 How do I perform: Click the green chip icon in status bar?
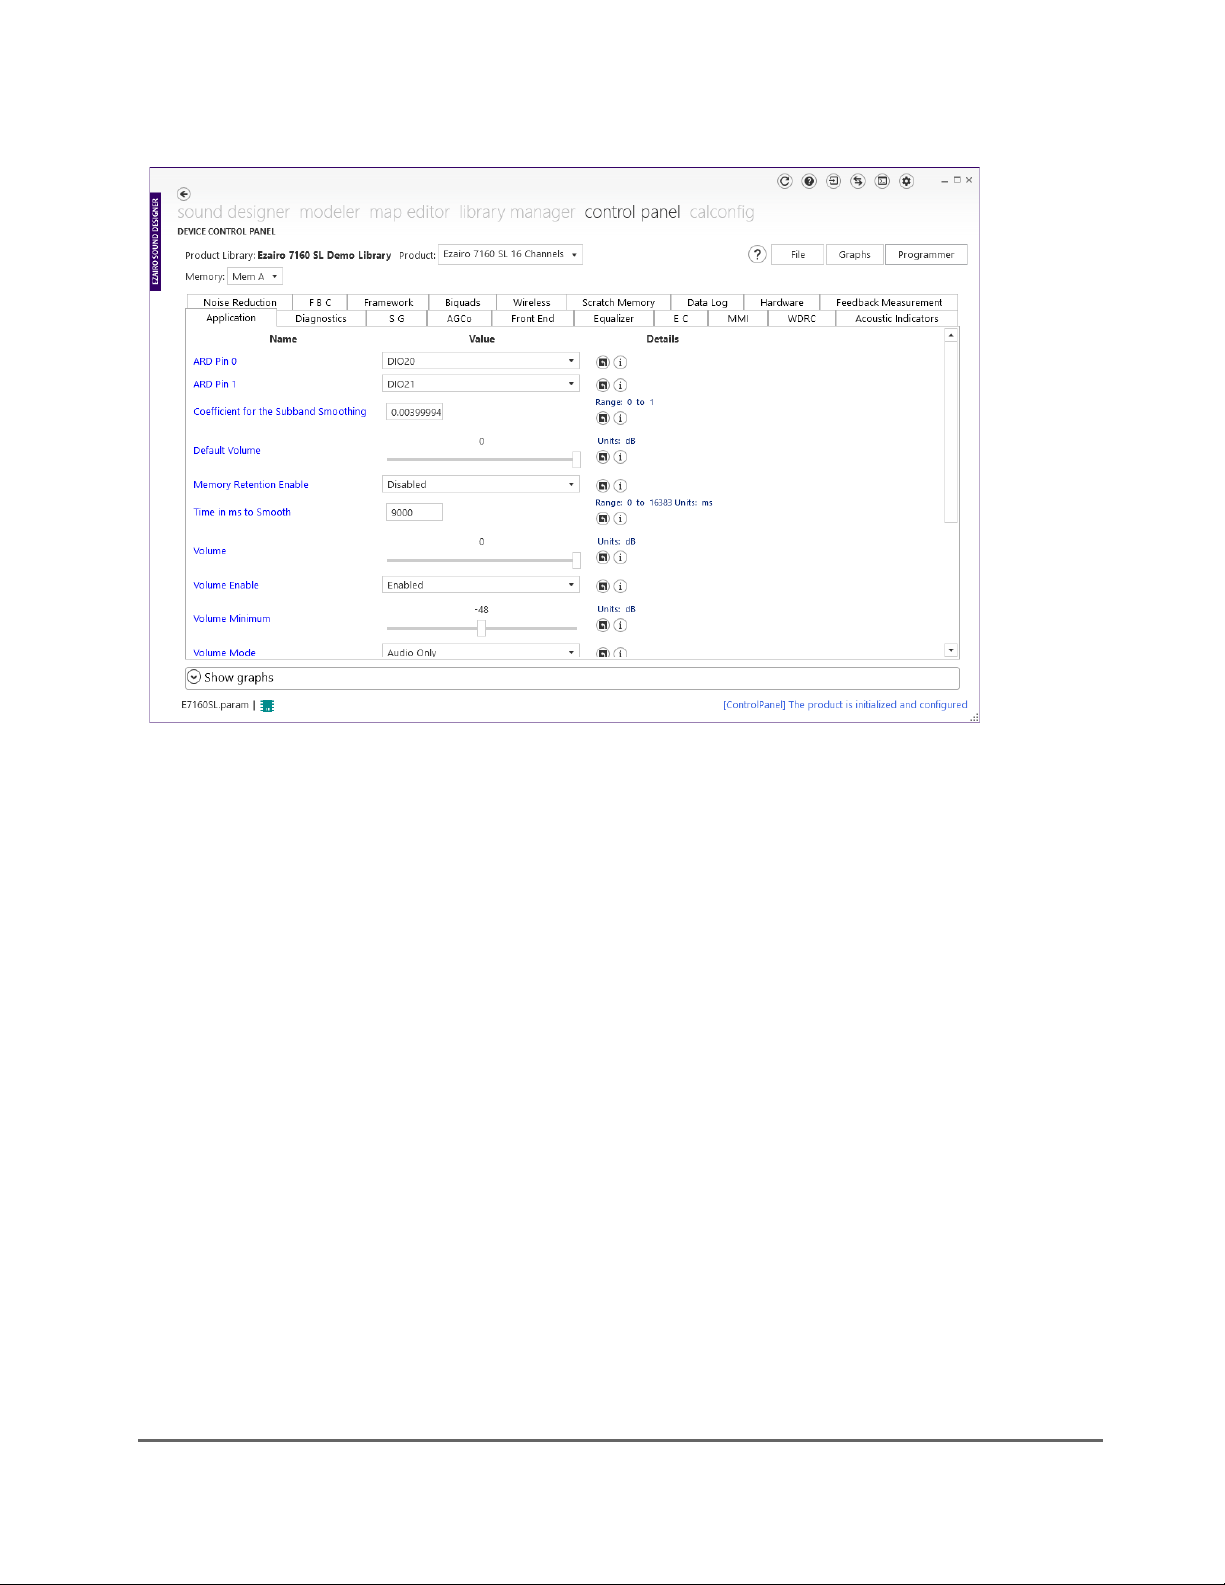(x=267, y=705)
